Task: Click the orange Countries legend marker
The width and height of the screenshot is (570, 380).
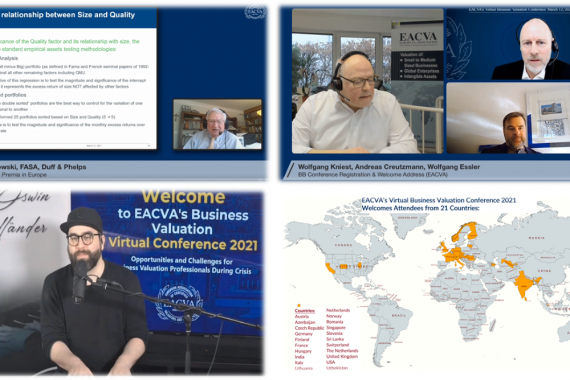Action: [x=299, y=305]
